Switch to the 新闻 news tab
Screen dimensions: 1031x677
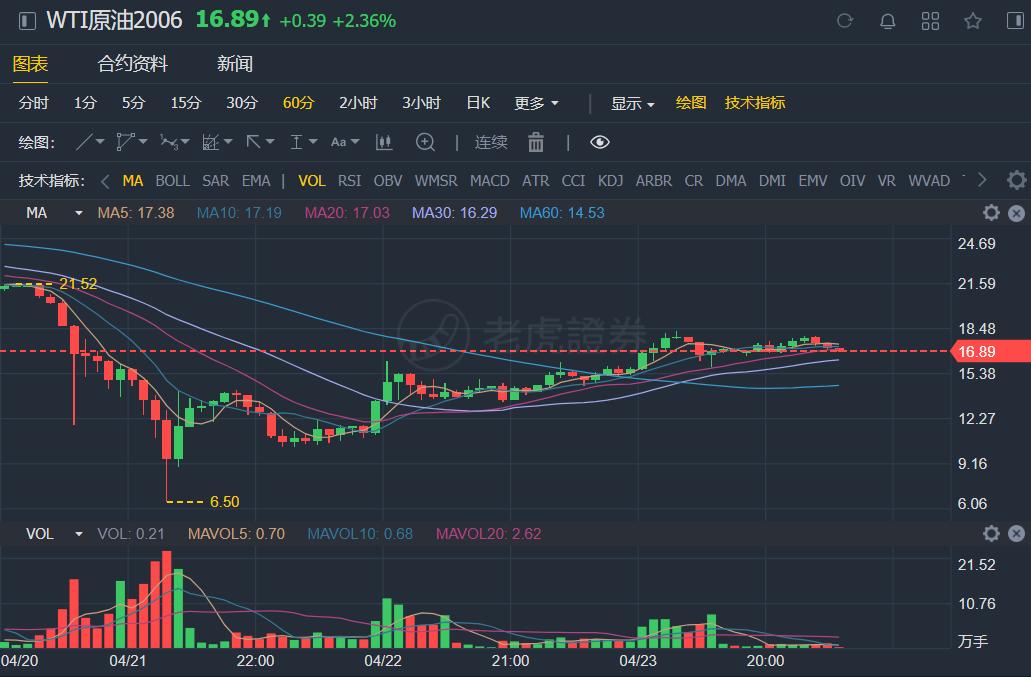point(233,62)
